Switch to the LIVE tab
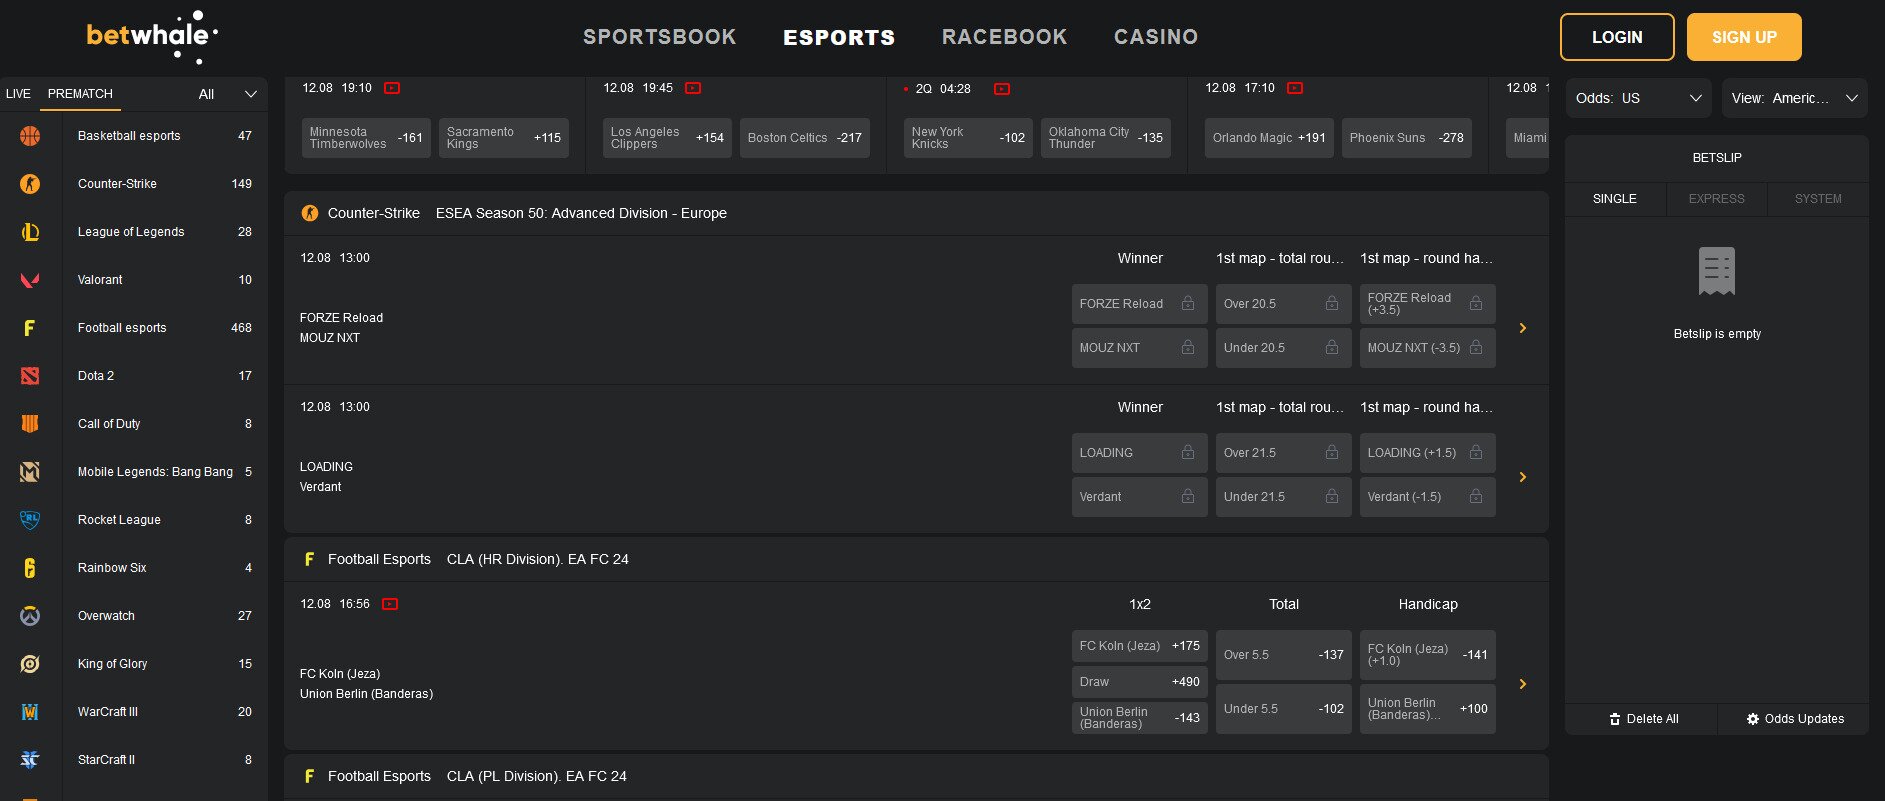1885x801 pixels. tap(18, 94)
